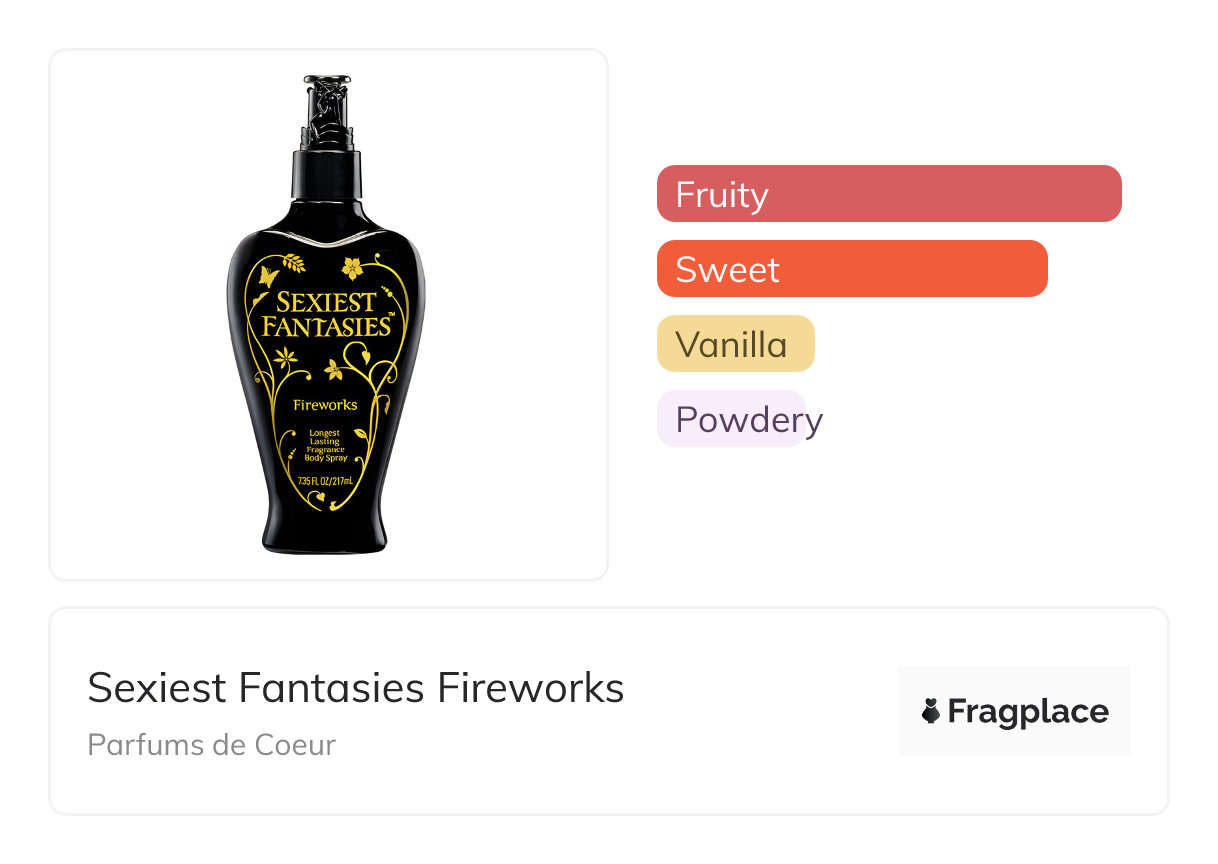Viewport: 1218px width, 864px height.
Task: Click the golden butterfly on the bottle
Action: (268, 275)
